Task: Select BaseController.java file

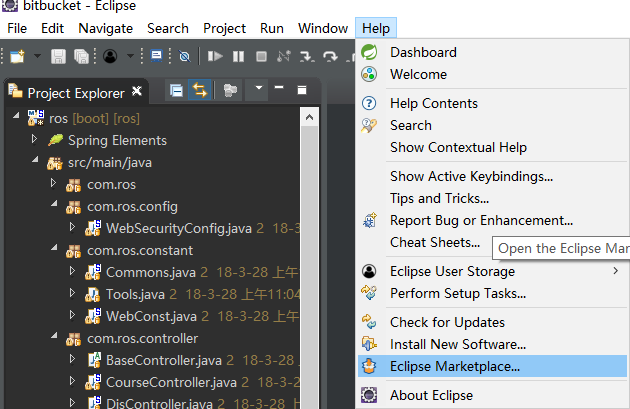Action: click(164, 360)
